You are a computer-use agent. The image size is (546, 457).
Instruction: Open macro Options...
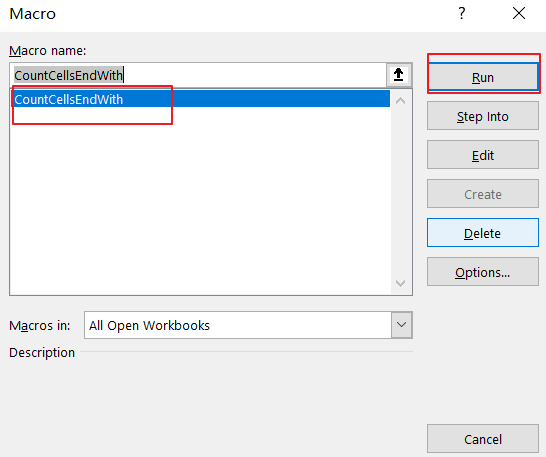[483, 272]
